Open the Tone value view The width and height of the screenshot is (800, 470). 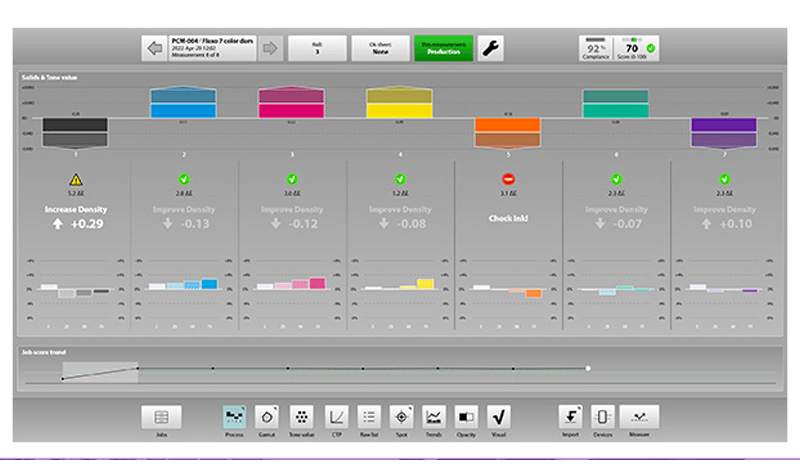(302, 417)
